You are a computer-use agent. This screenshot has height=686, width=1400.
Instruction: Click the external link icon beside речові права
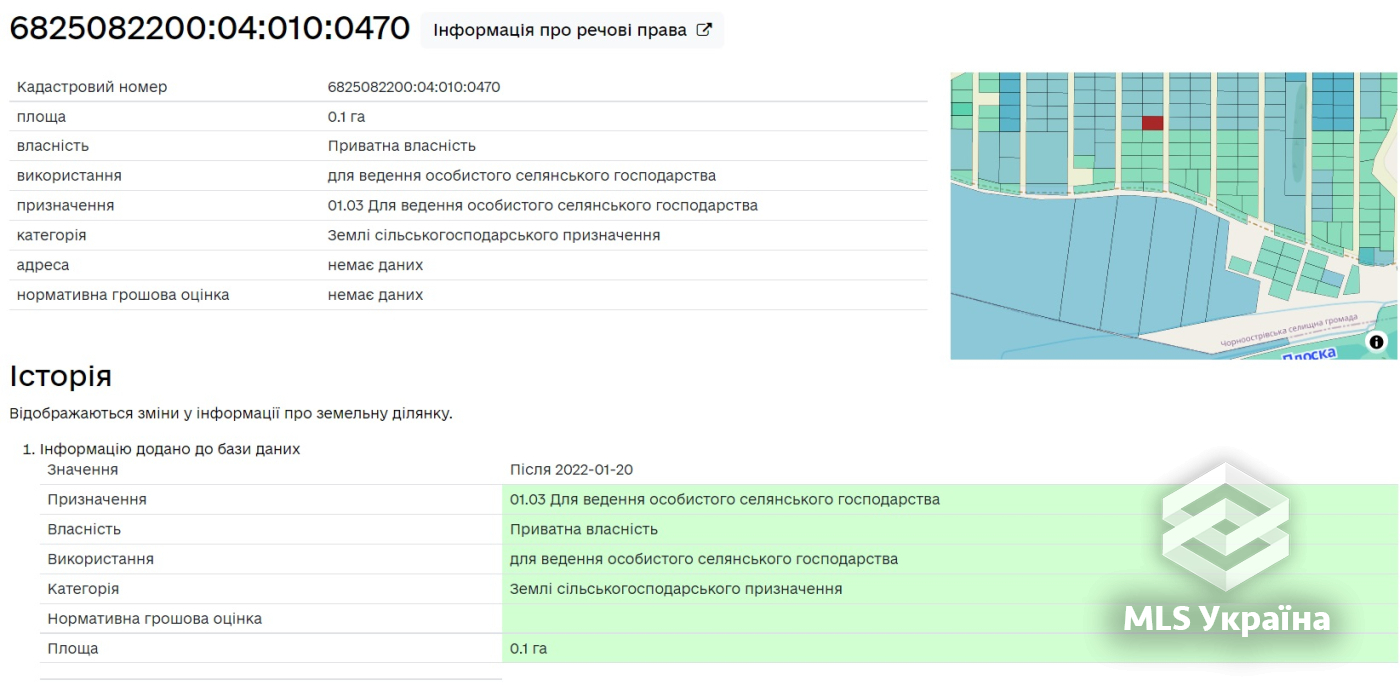[x=704, y=30]
